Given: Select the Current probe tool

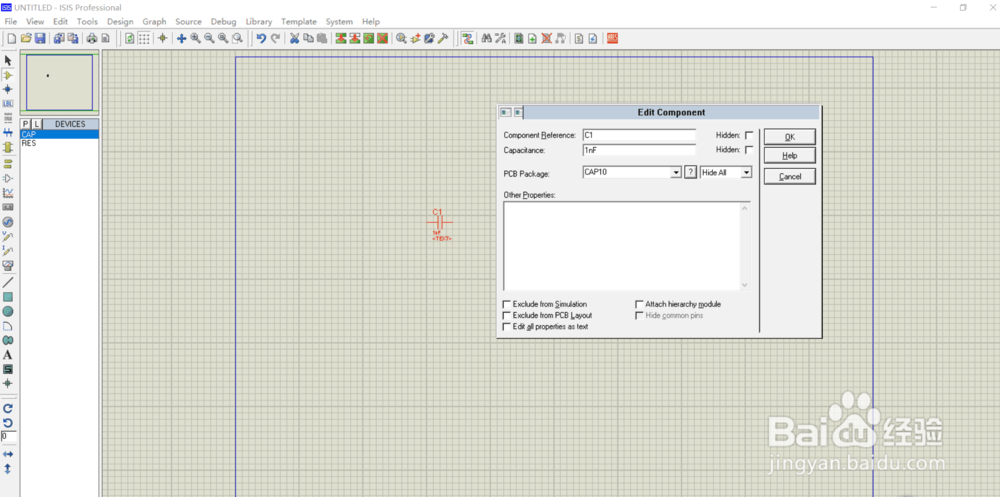Looking at the screenshot, I should tap(8, 251).
